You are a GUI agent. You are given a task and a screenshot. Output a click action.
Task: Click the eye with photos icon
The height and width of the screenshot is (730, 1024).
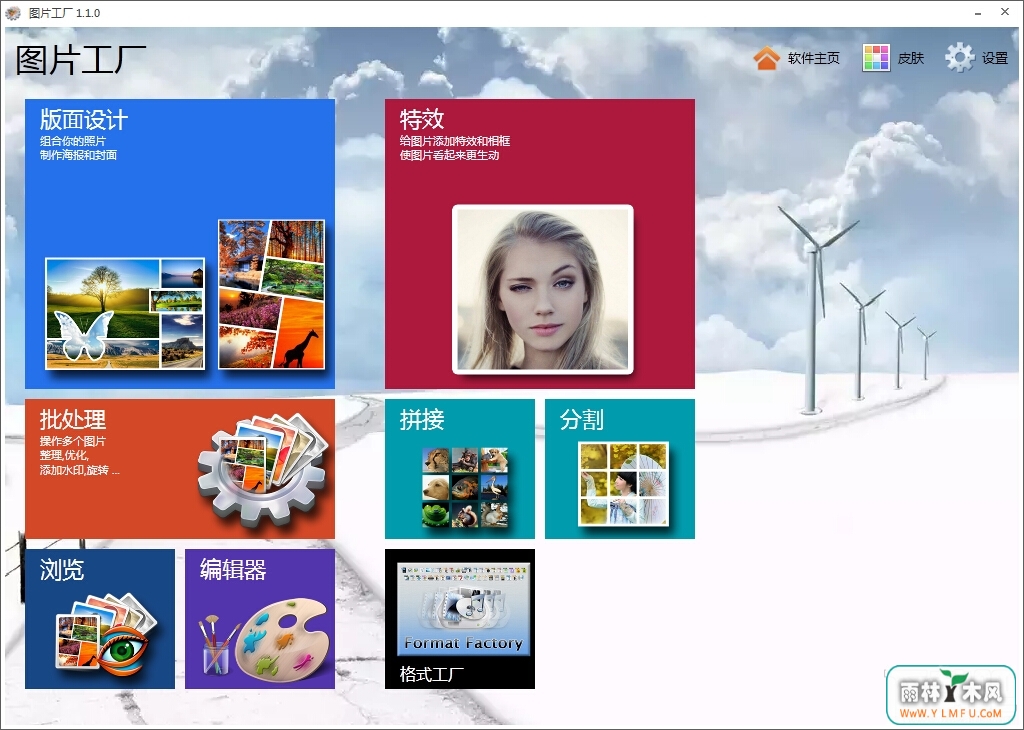click(x=107, y=635)
